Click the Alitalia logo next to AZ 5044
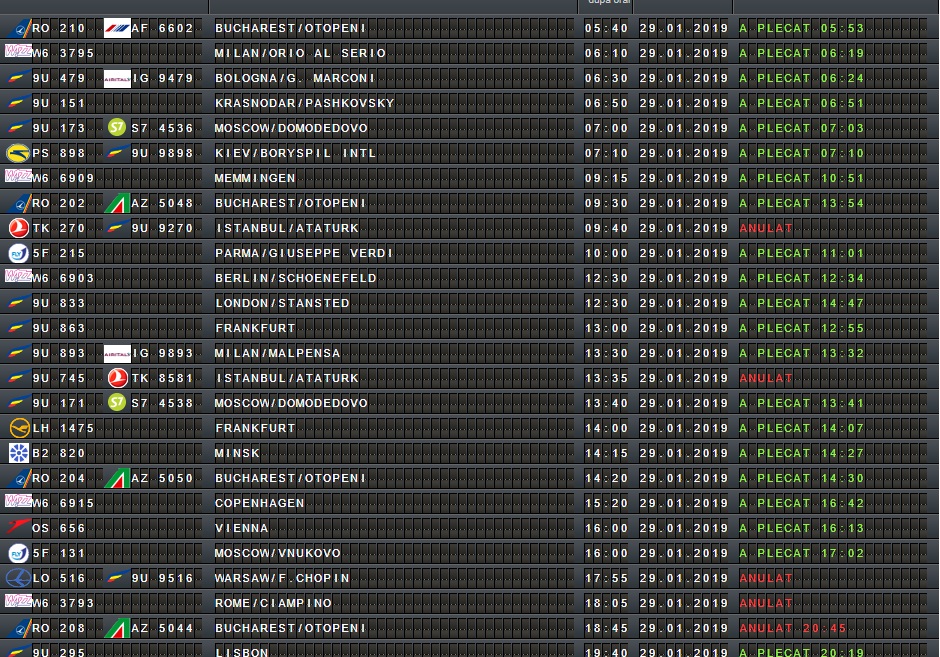The height and width of the screenshot is (657, 940). coord(117,628)
